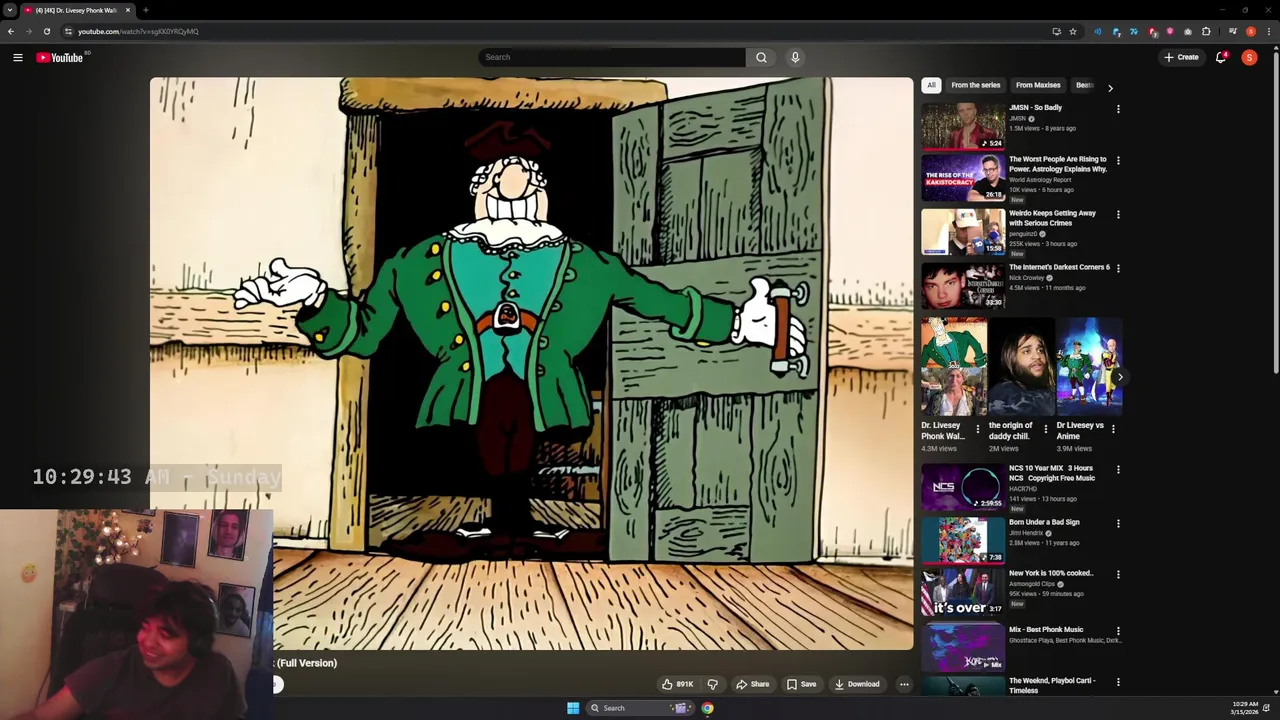
Task: Open Chrome three-dot menu
Action: click(1269, 31)
